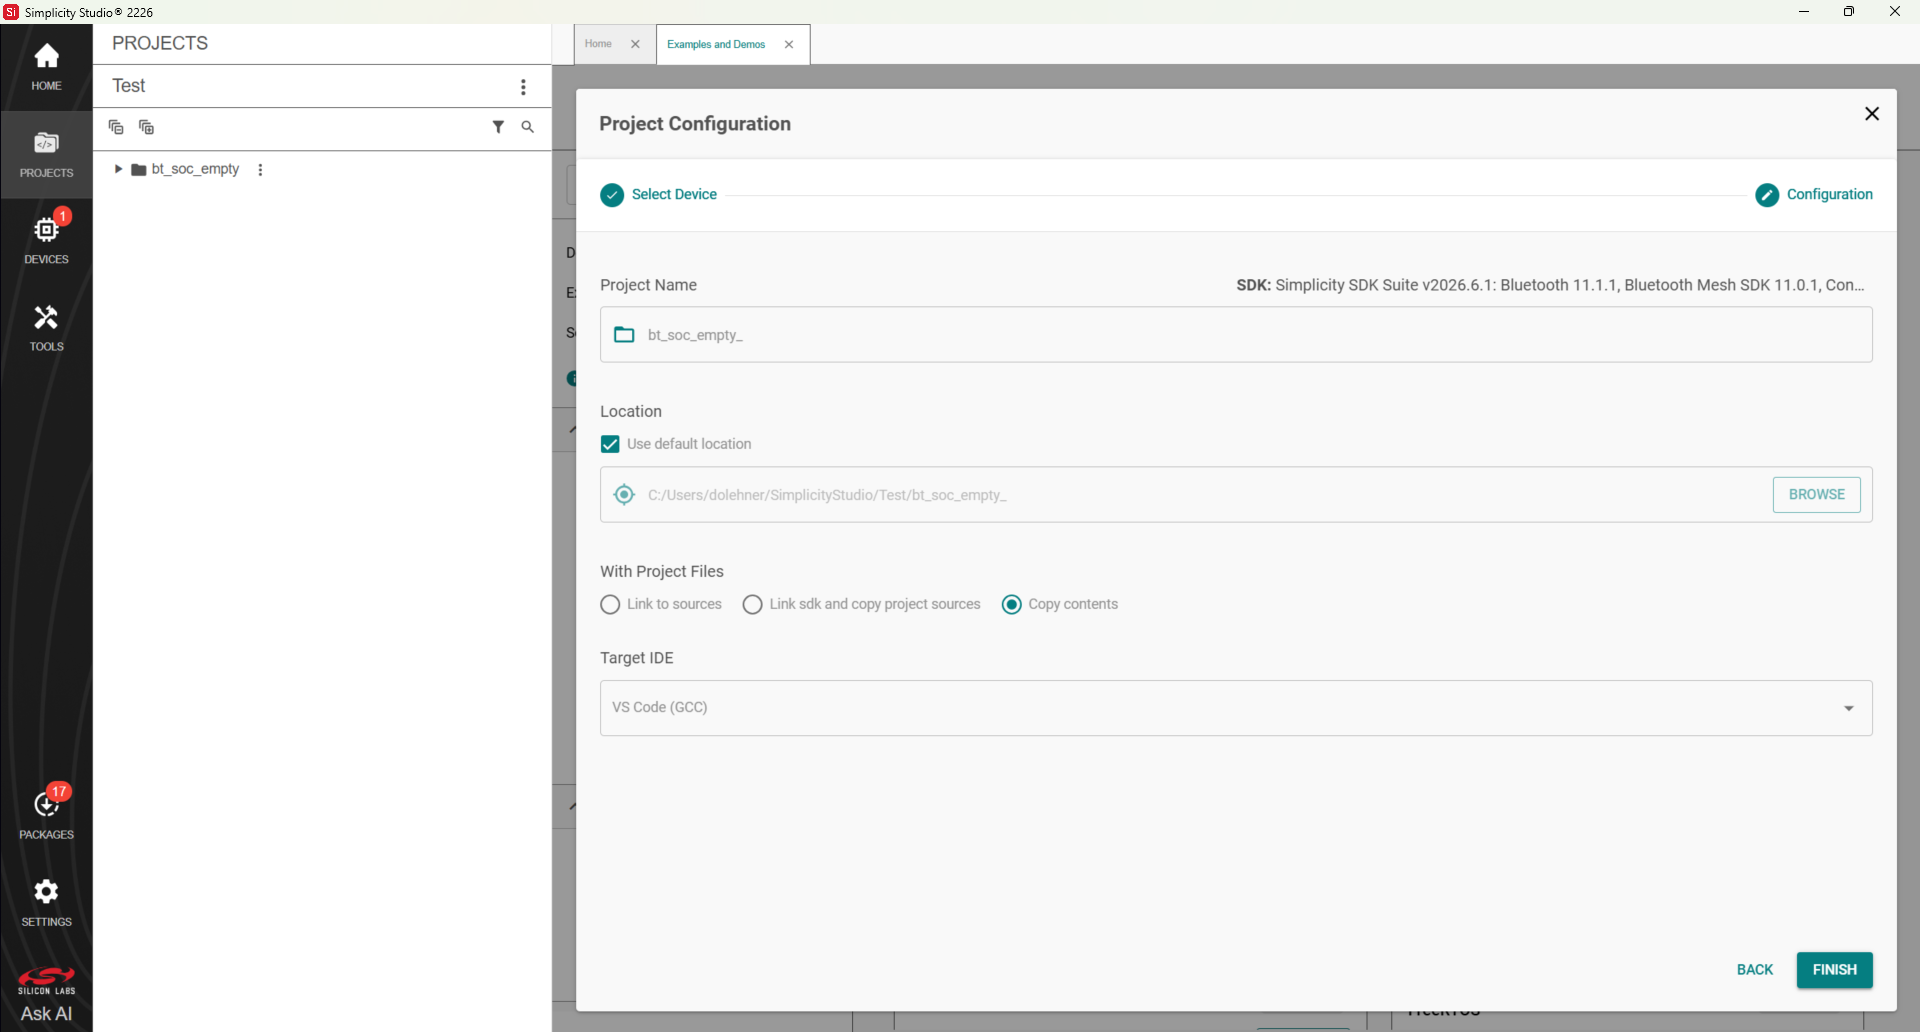This screenshot has width=1920, height=1032.
Task: Open the Tools sidebar icon
Action: pyautogui.click(x=46, y=328)
